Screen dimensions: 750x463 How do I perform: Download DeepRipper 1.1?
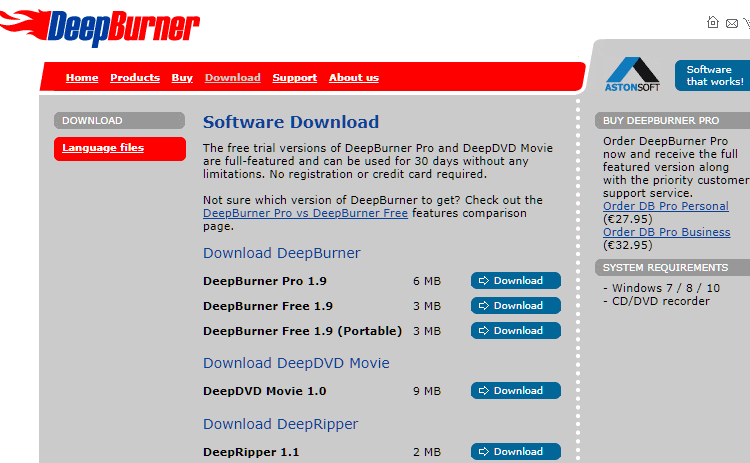(x=515, y=452)
